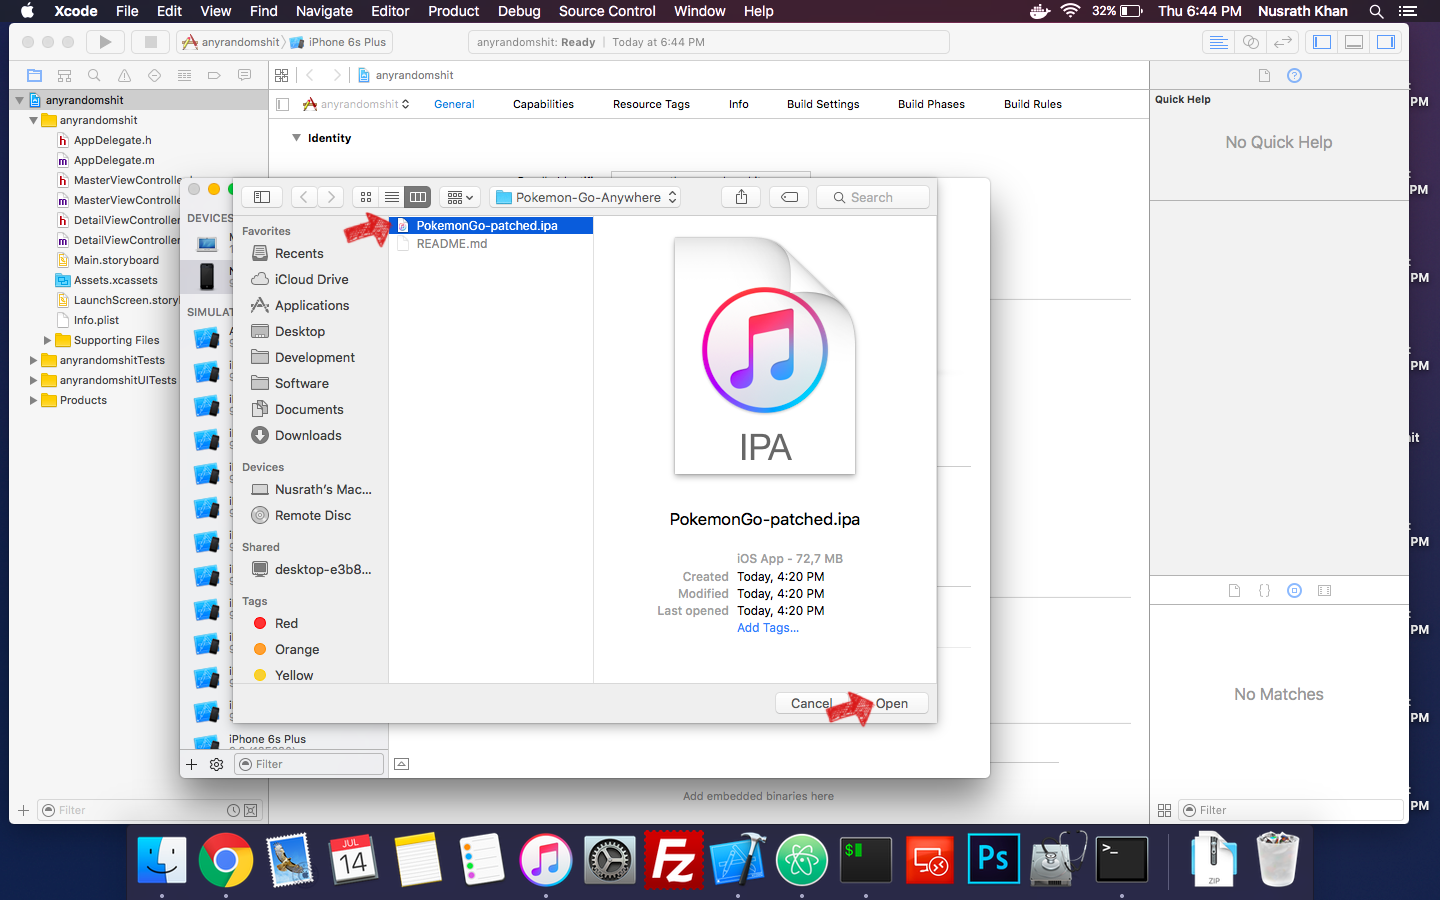This screenshot has width=1440, height=900.
Task: Select the Red tag in sidebar
Action: [286, 623]
